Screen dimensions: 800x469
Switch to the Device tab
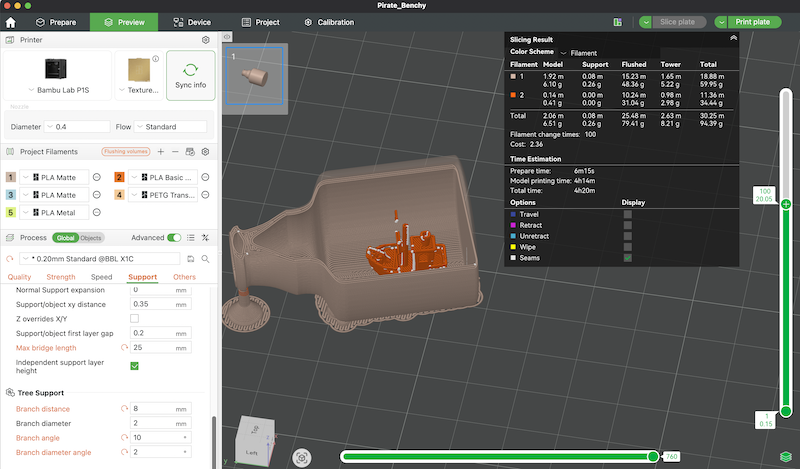(192, 22)
